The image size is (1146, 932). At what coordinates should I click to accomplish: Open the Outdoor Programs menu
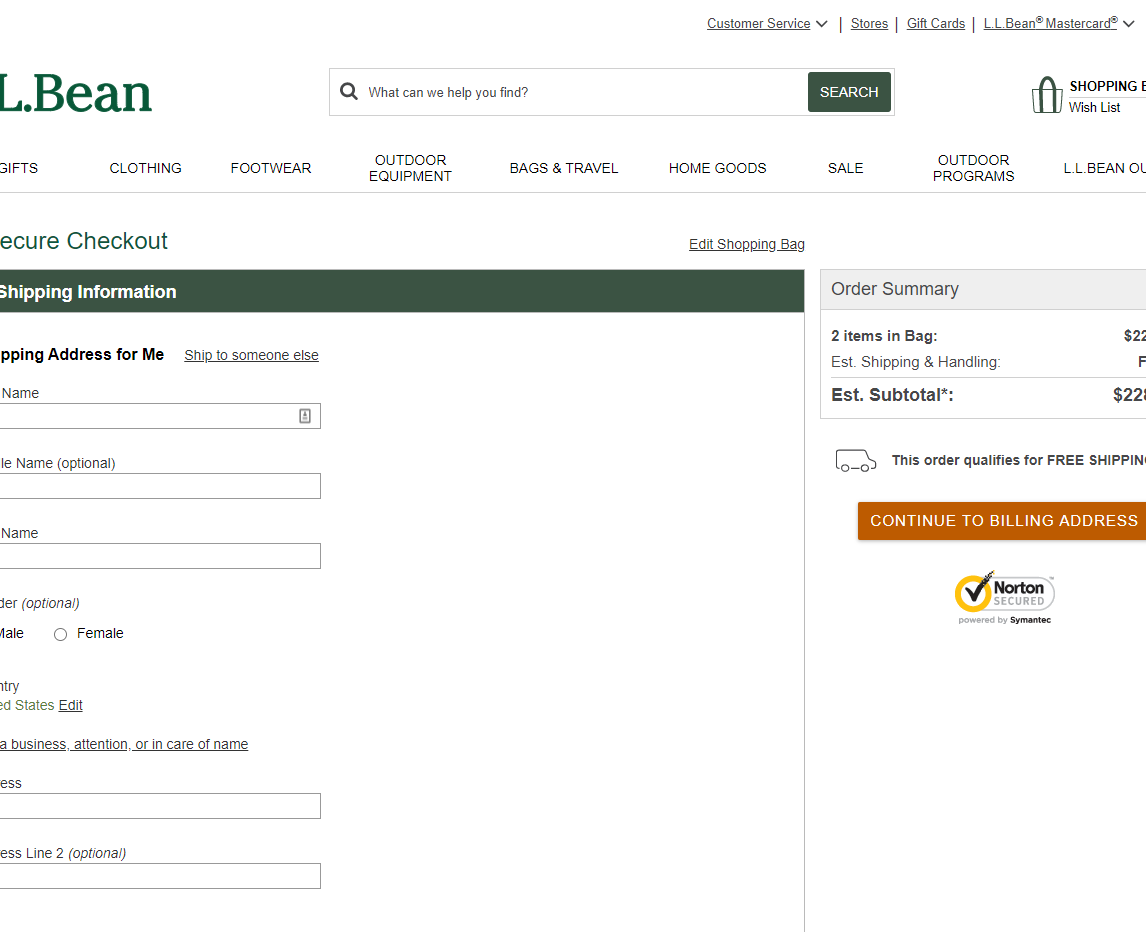[x=974, y=168]
